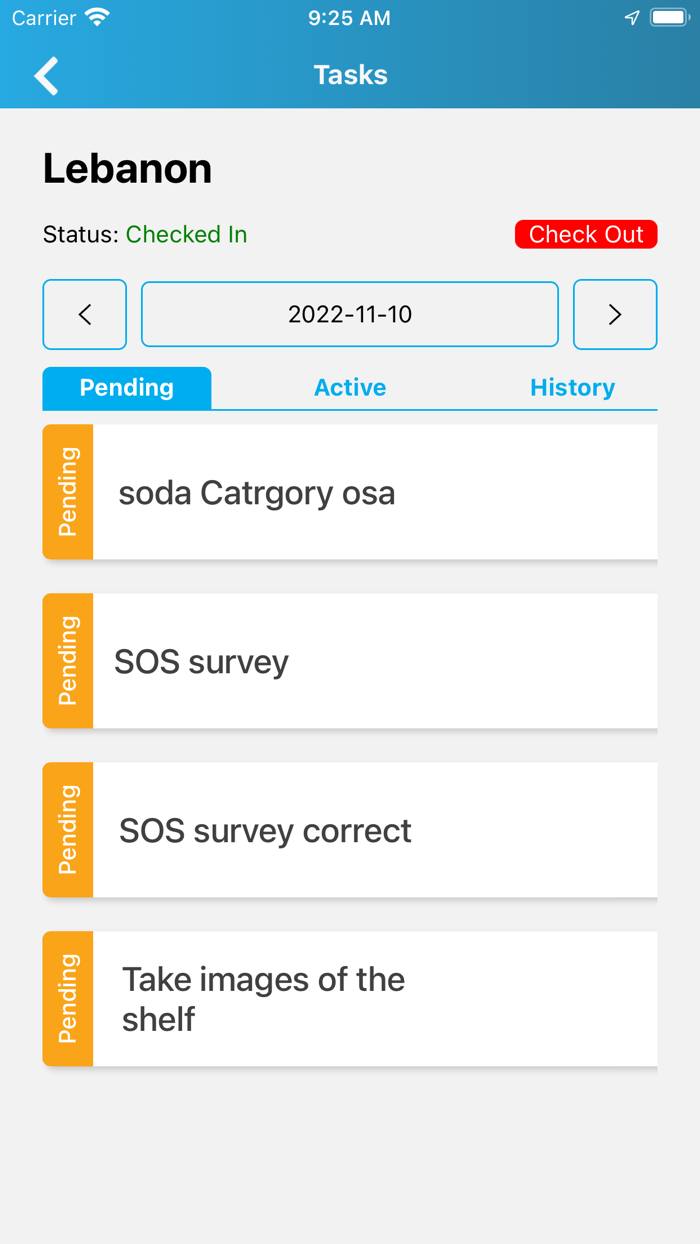700x1244 pixels.
Task: Advance to the next day with the right chevron
Action: click(x=615, y=314)
